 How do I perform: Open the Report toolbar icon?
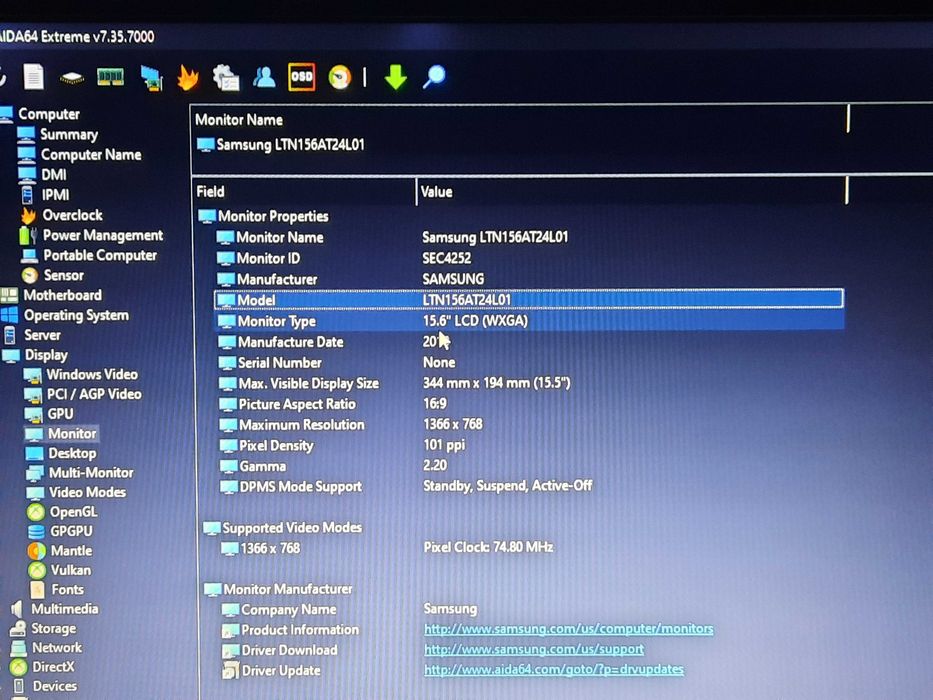pos(33,77)
